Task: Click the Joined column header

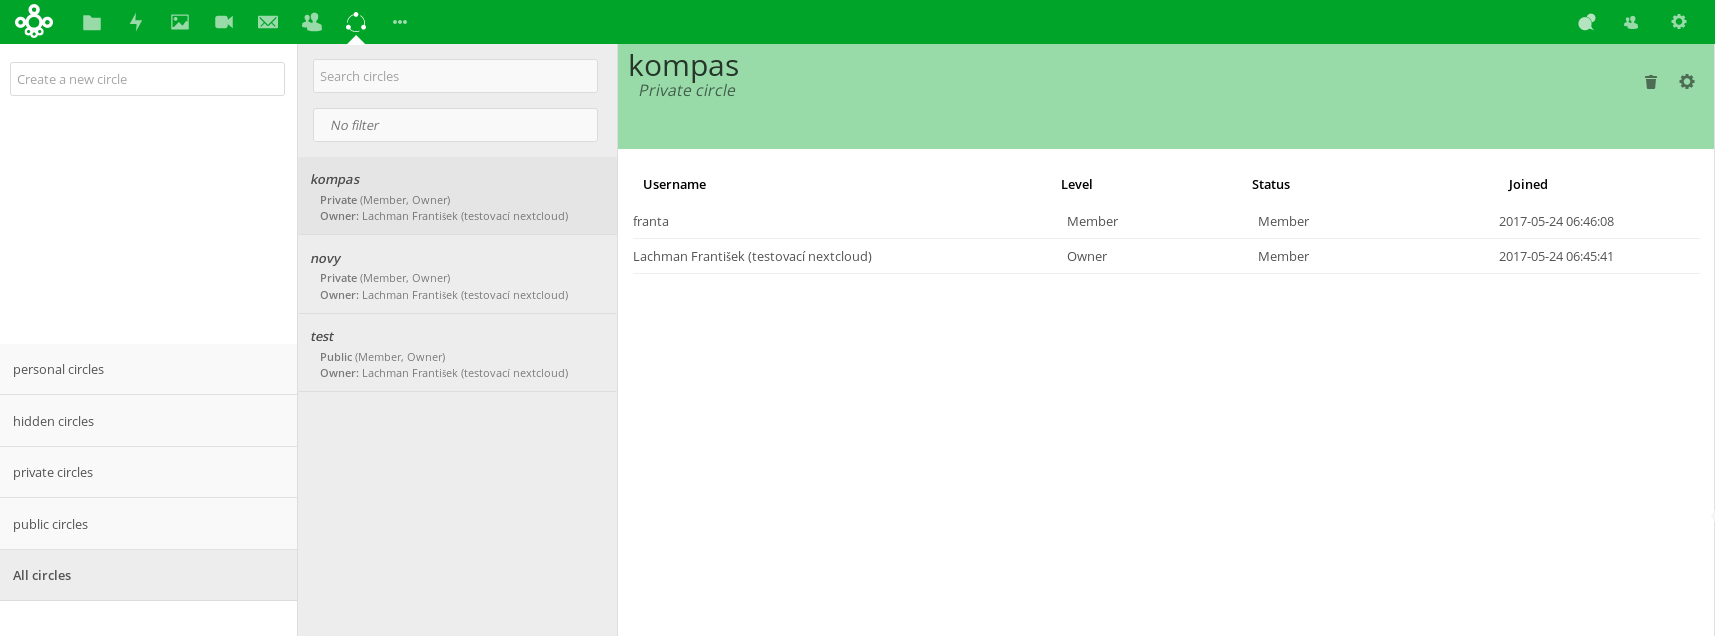Action: point(1527,184)
